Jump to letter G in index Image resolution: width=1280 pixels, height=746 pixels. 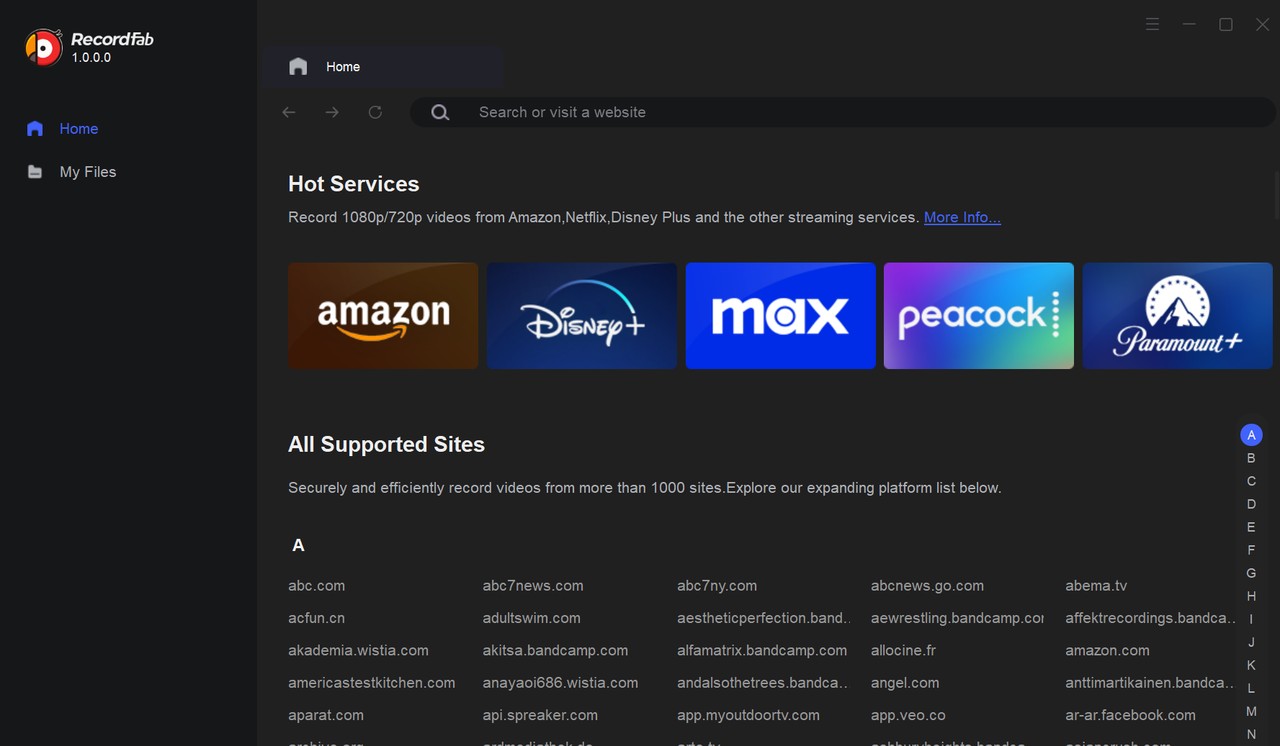[1251, 573]
